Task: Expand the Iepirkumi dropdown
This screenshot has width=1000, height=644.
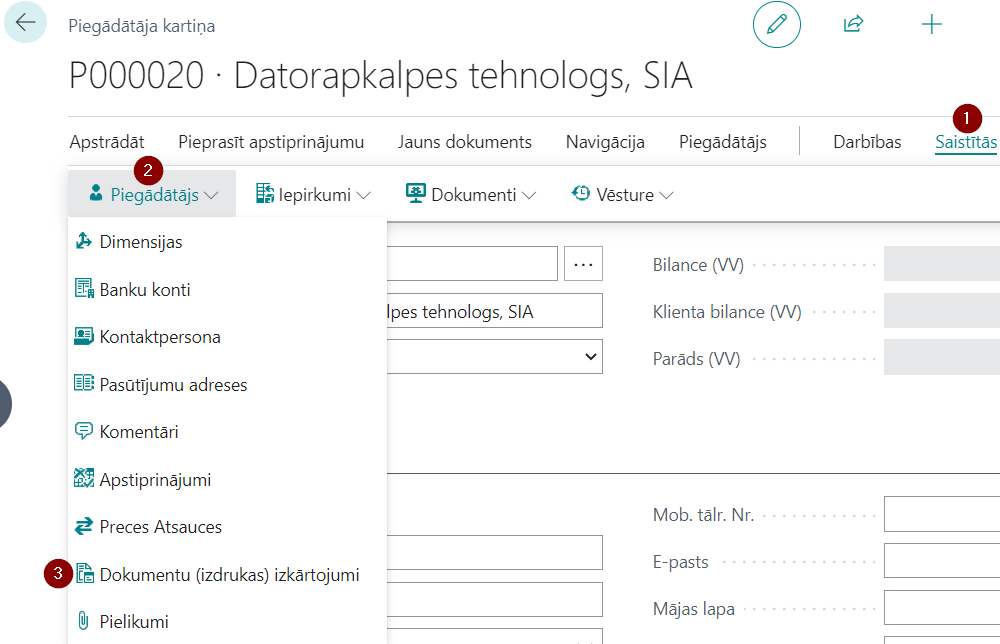Action: pos(312,194)
